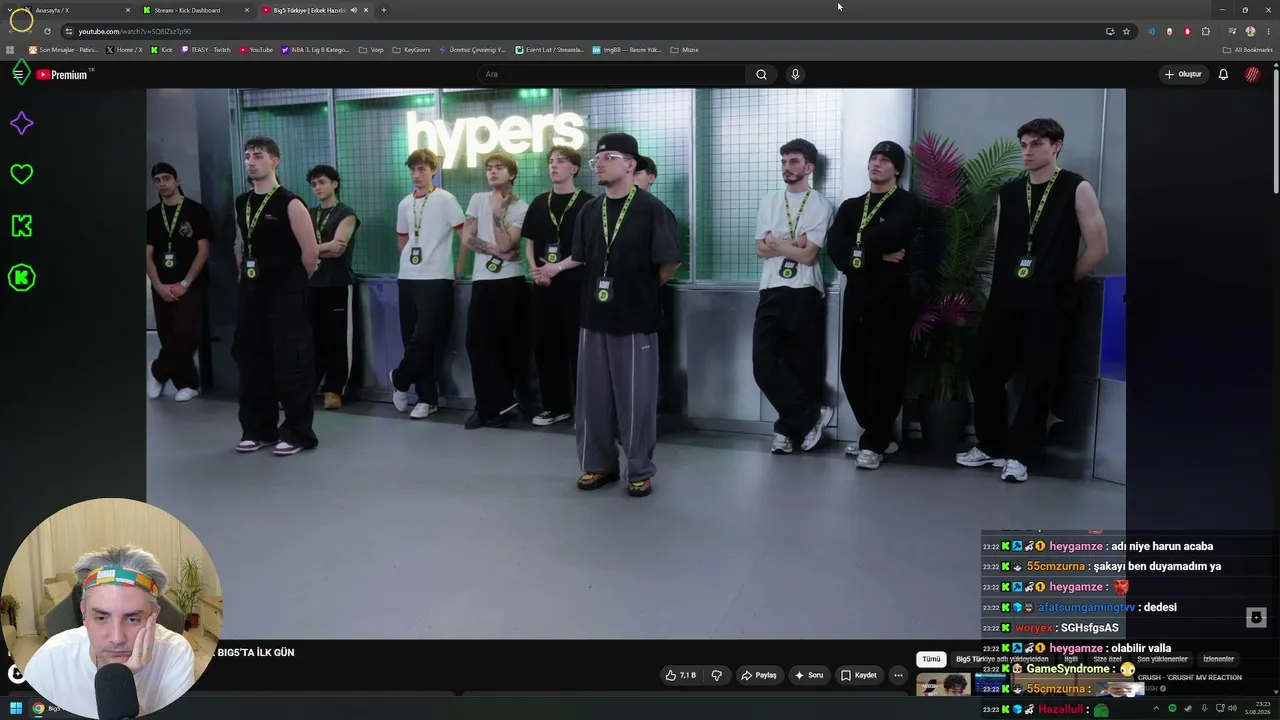Open All Bookmarks folder
The image size is (1280, 720).
(1248, 50)
